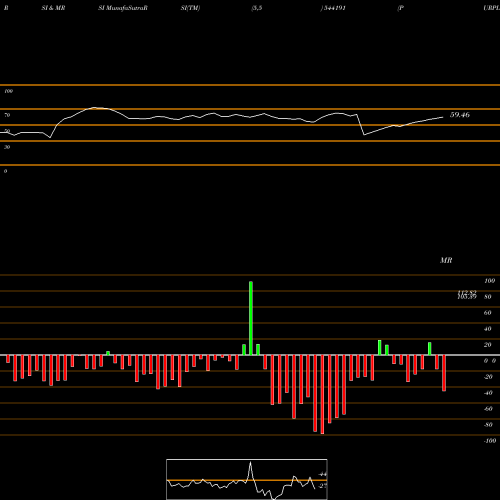
Task: Select the 80 label on MR axis
Action: pos(488,297)
